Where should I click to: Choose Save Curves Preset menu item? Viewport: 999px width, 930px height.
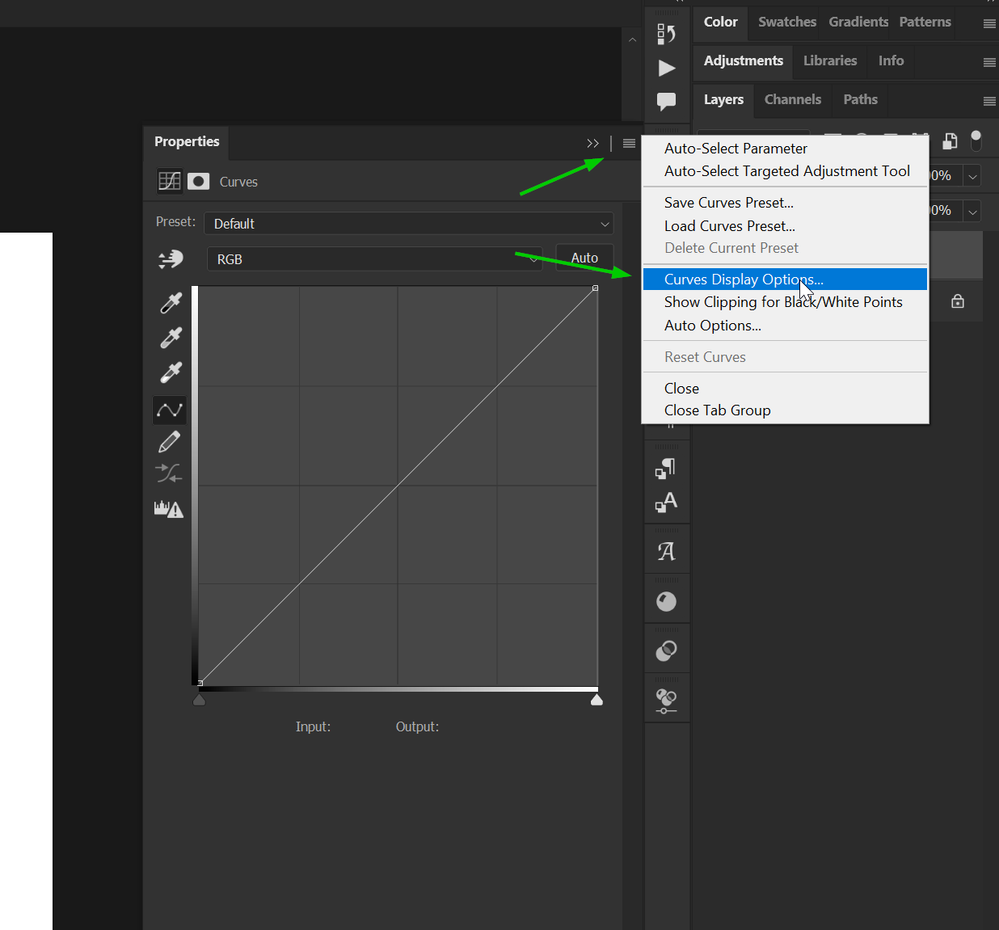coord(728,203)
